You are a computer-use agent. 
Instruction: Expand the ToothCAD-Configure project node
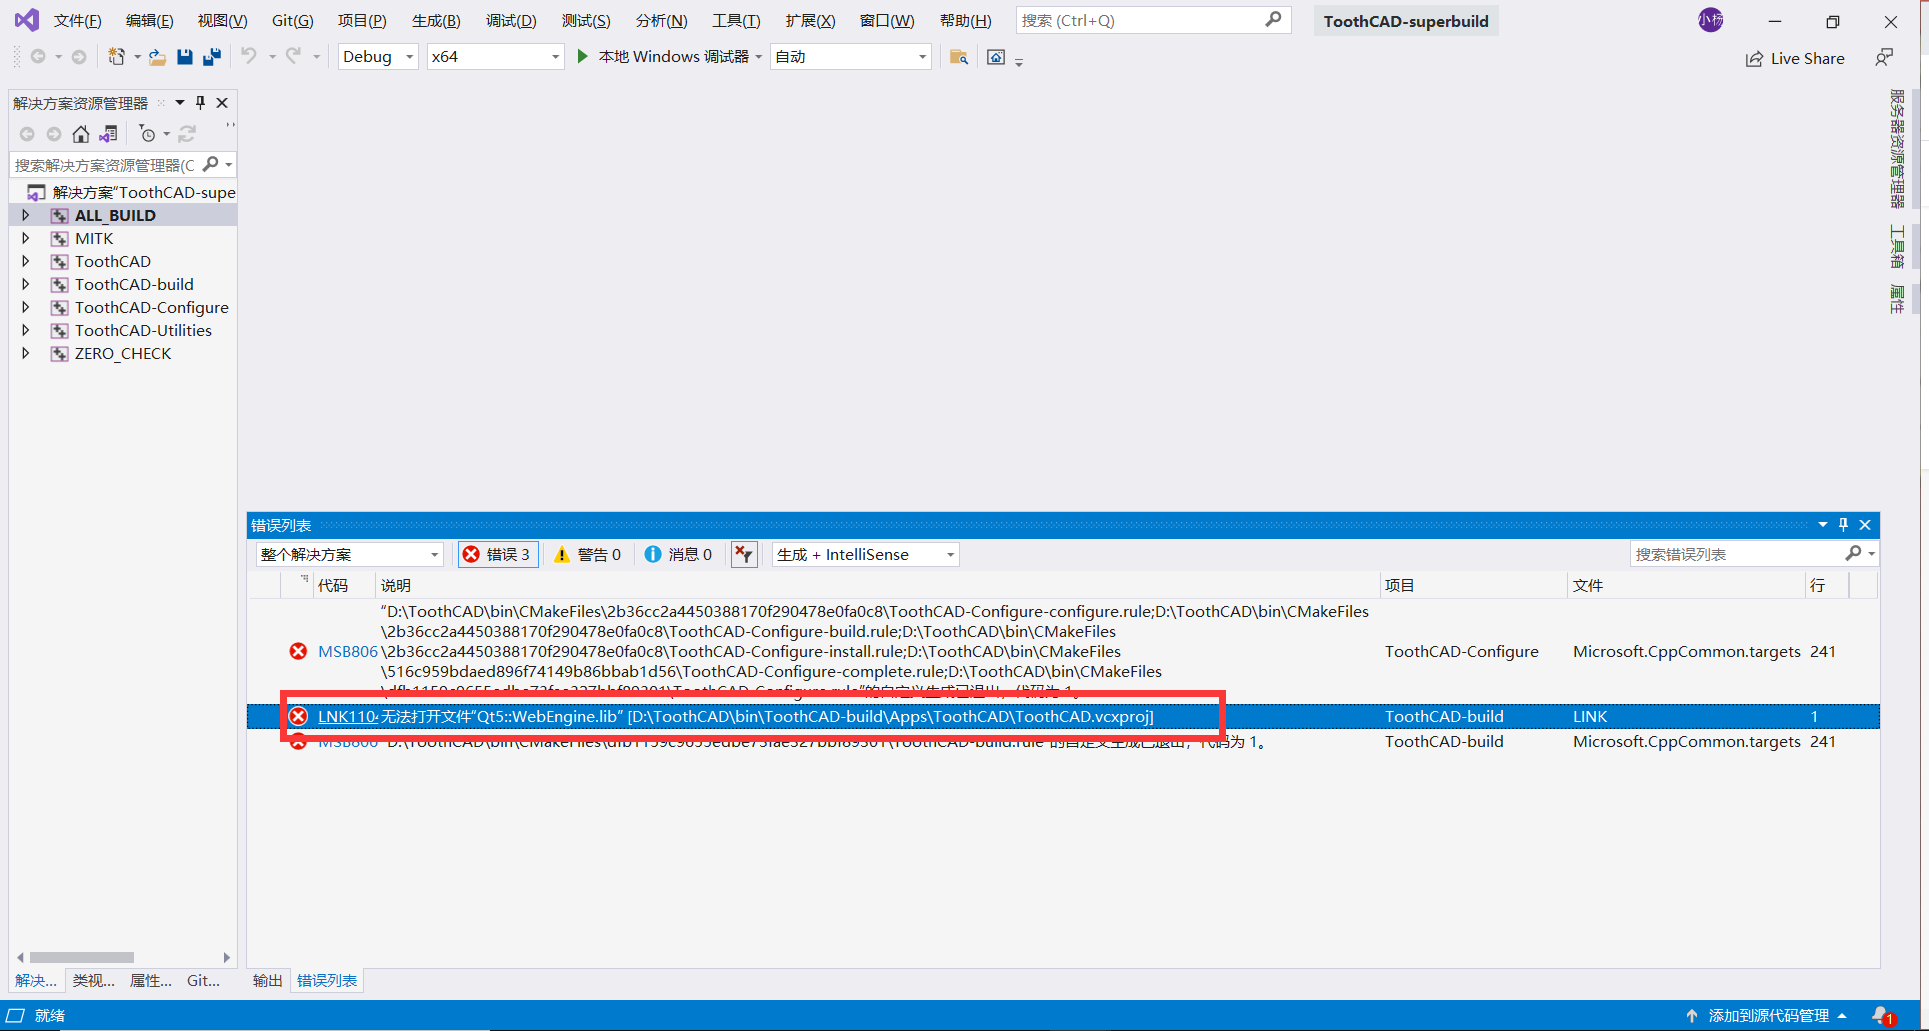pos(26,307)
